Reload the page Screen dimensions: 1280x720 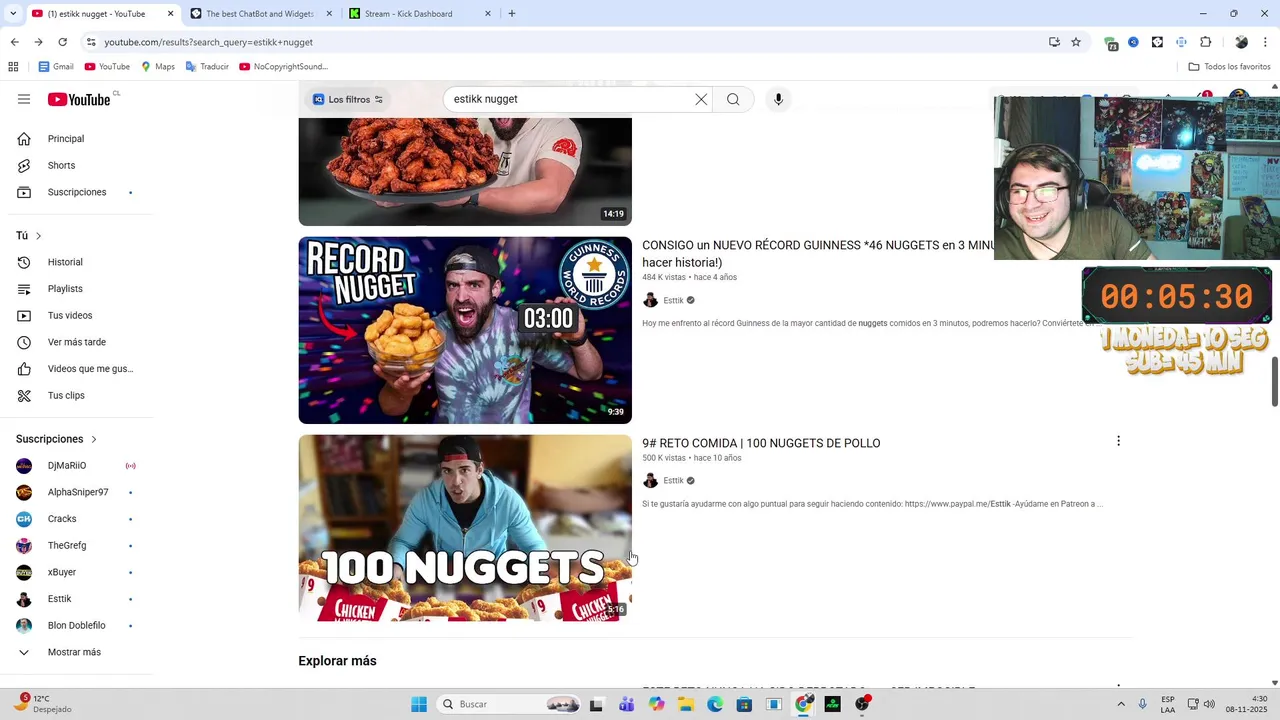[x=62, y=42]
